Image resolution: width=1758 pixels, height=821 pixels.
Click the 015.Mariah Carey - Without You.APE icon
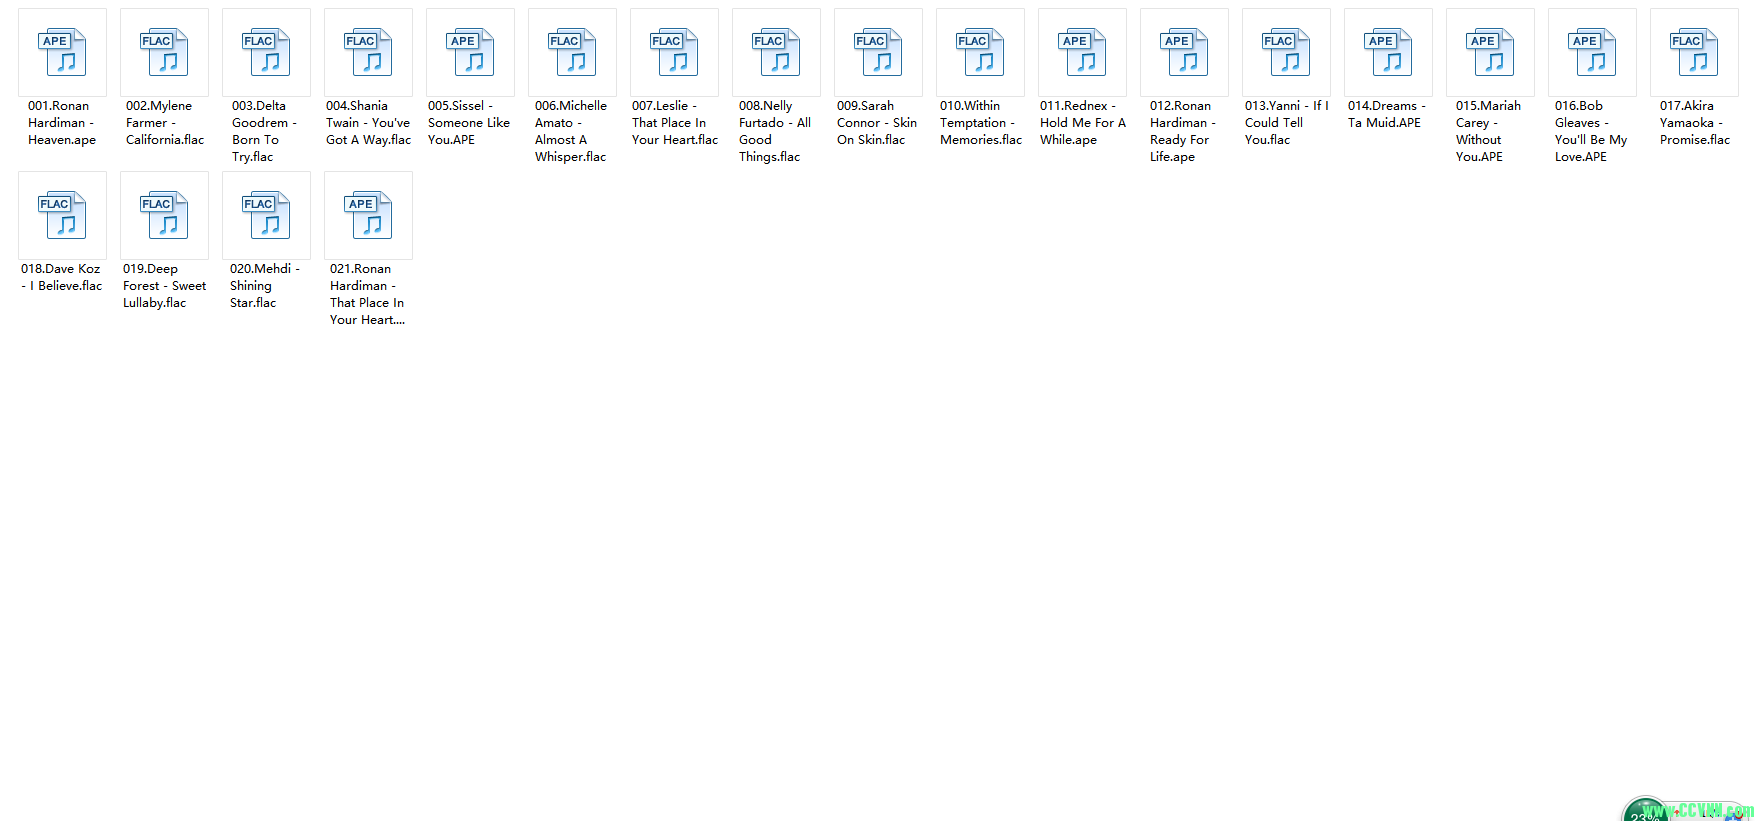coord(1490,52)
